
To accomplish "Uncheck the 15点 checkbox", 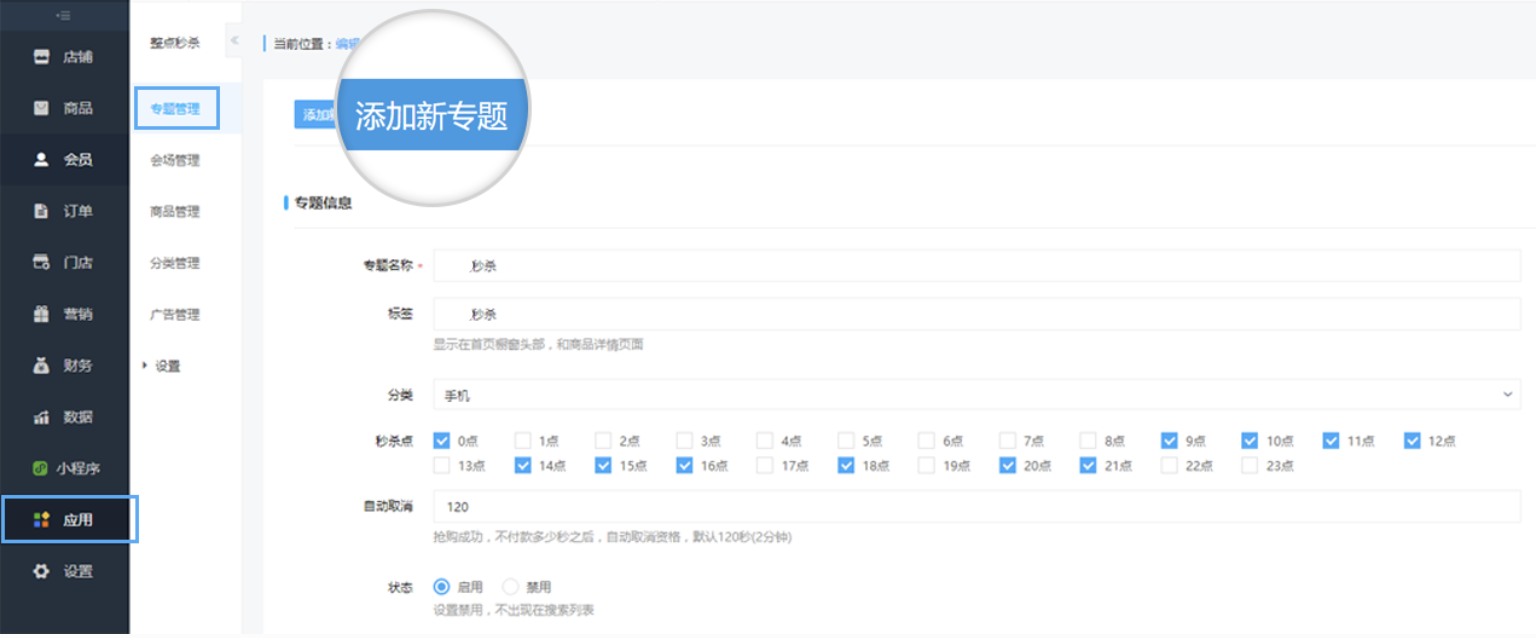I will (603, 465).
